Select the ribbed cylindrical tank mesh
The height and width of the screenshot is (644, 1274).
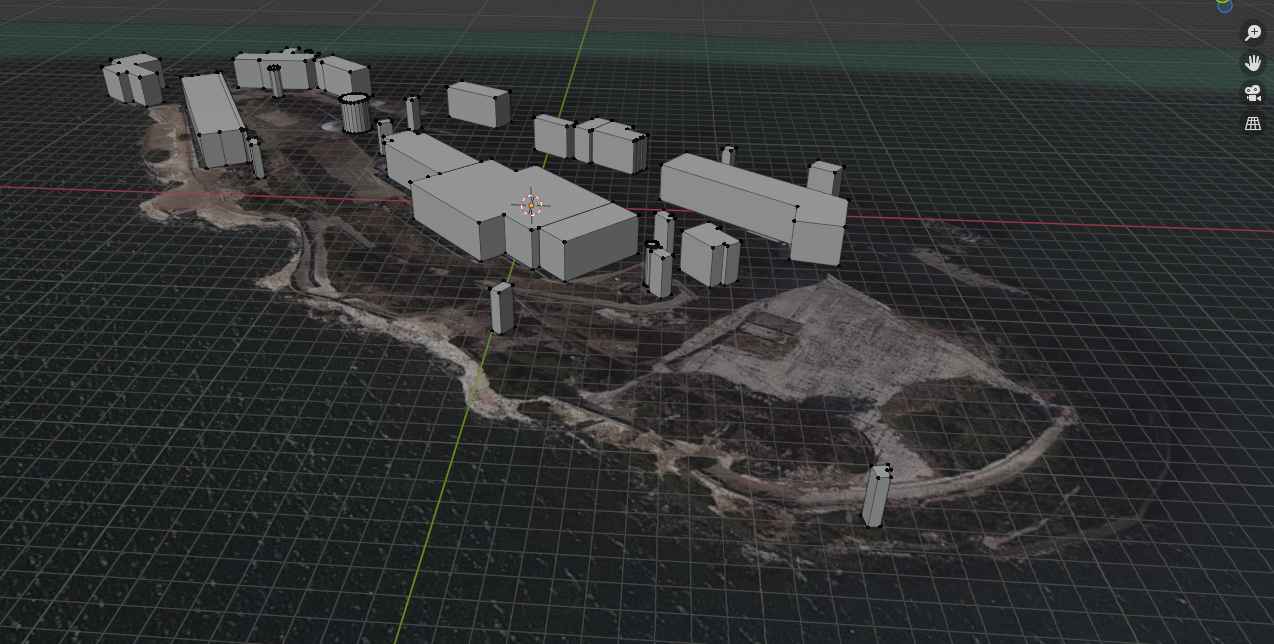click(355, 114)
